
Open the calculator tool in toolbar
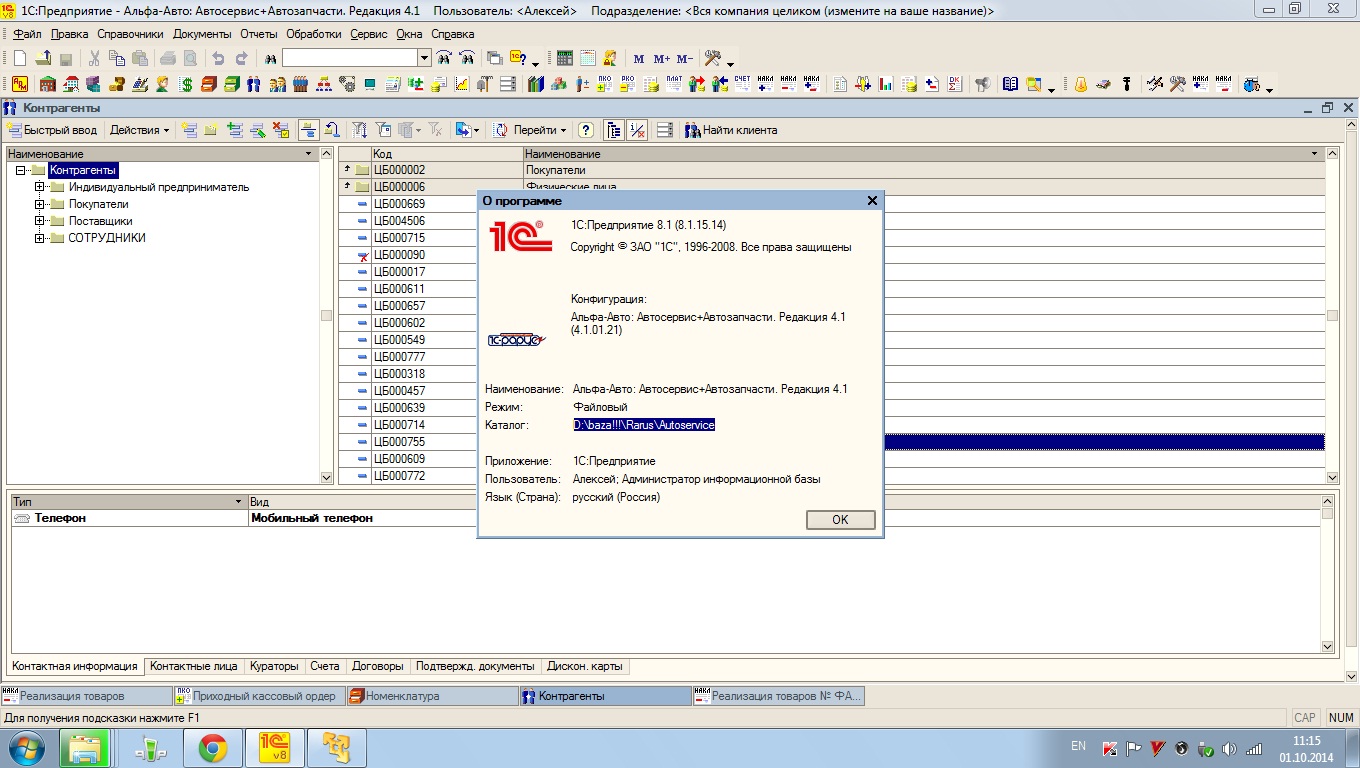click(x=565, y=59)
